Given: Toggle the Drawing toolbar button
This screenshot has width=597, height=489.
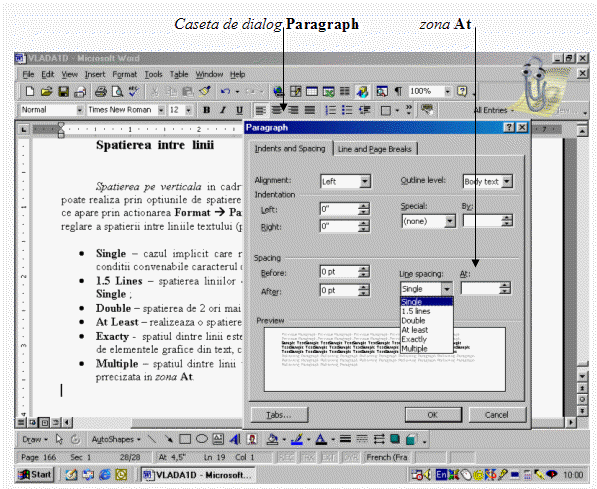Looking at the screenshot, I should coord(362,91).
